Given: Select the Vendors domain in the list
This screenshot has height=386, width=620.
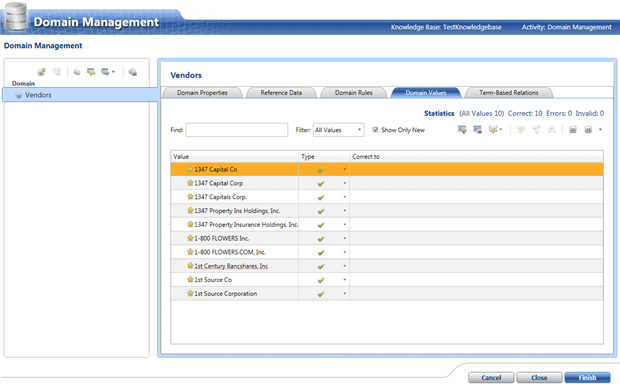Looking at the screenshot, I should (x=80, y=95).
